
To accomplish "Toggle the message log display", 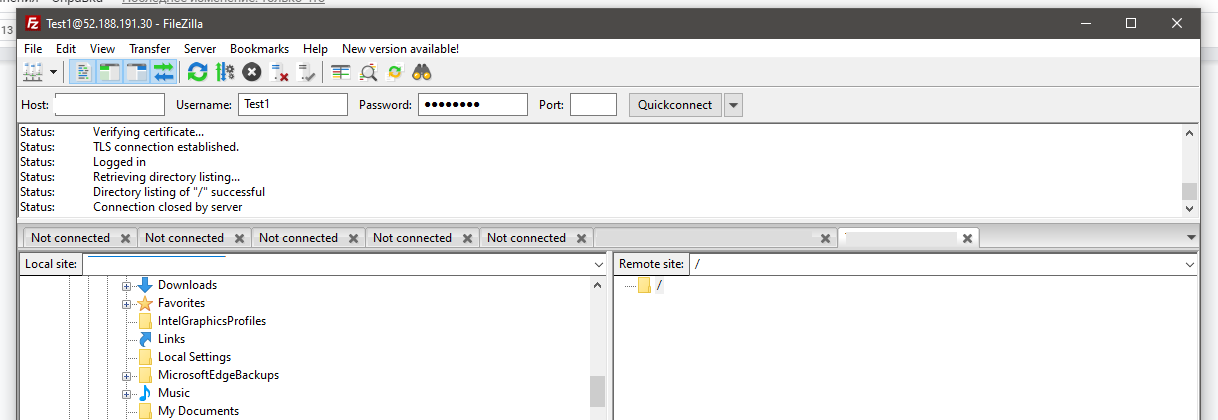I will (84, 72).
